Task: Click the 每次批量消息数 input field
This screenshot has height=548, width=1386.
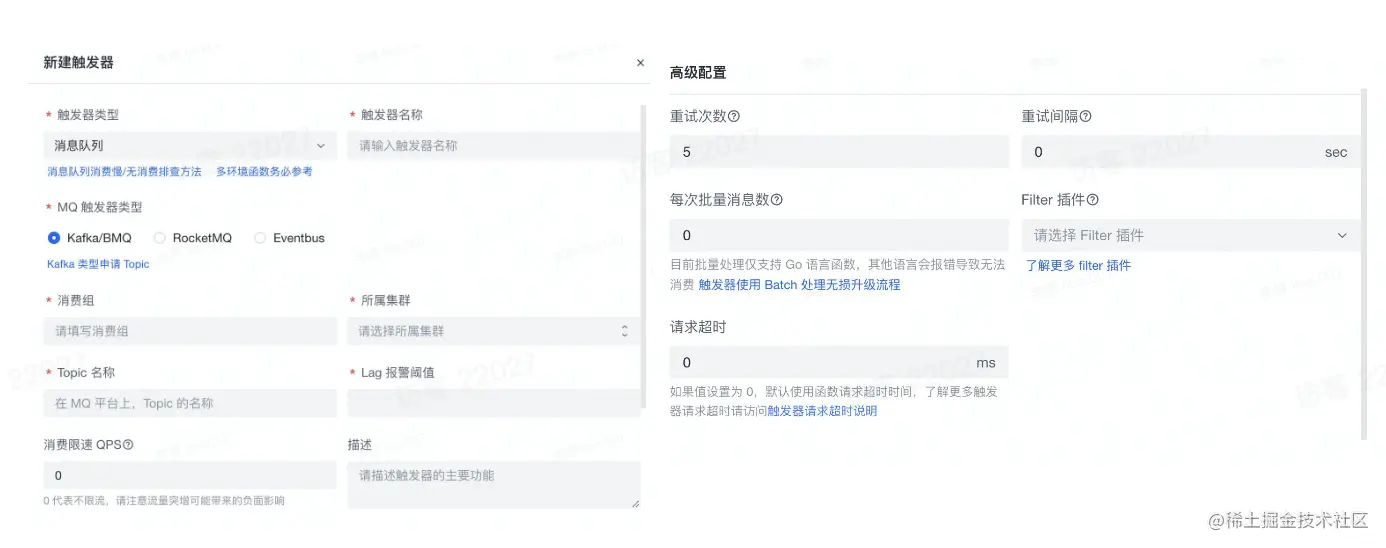Action: (839, 235)
